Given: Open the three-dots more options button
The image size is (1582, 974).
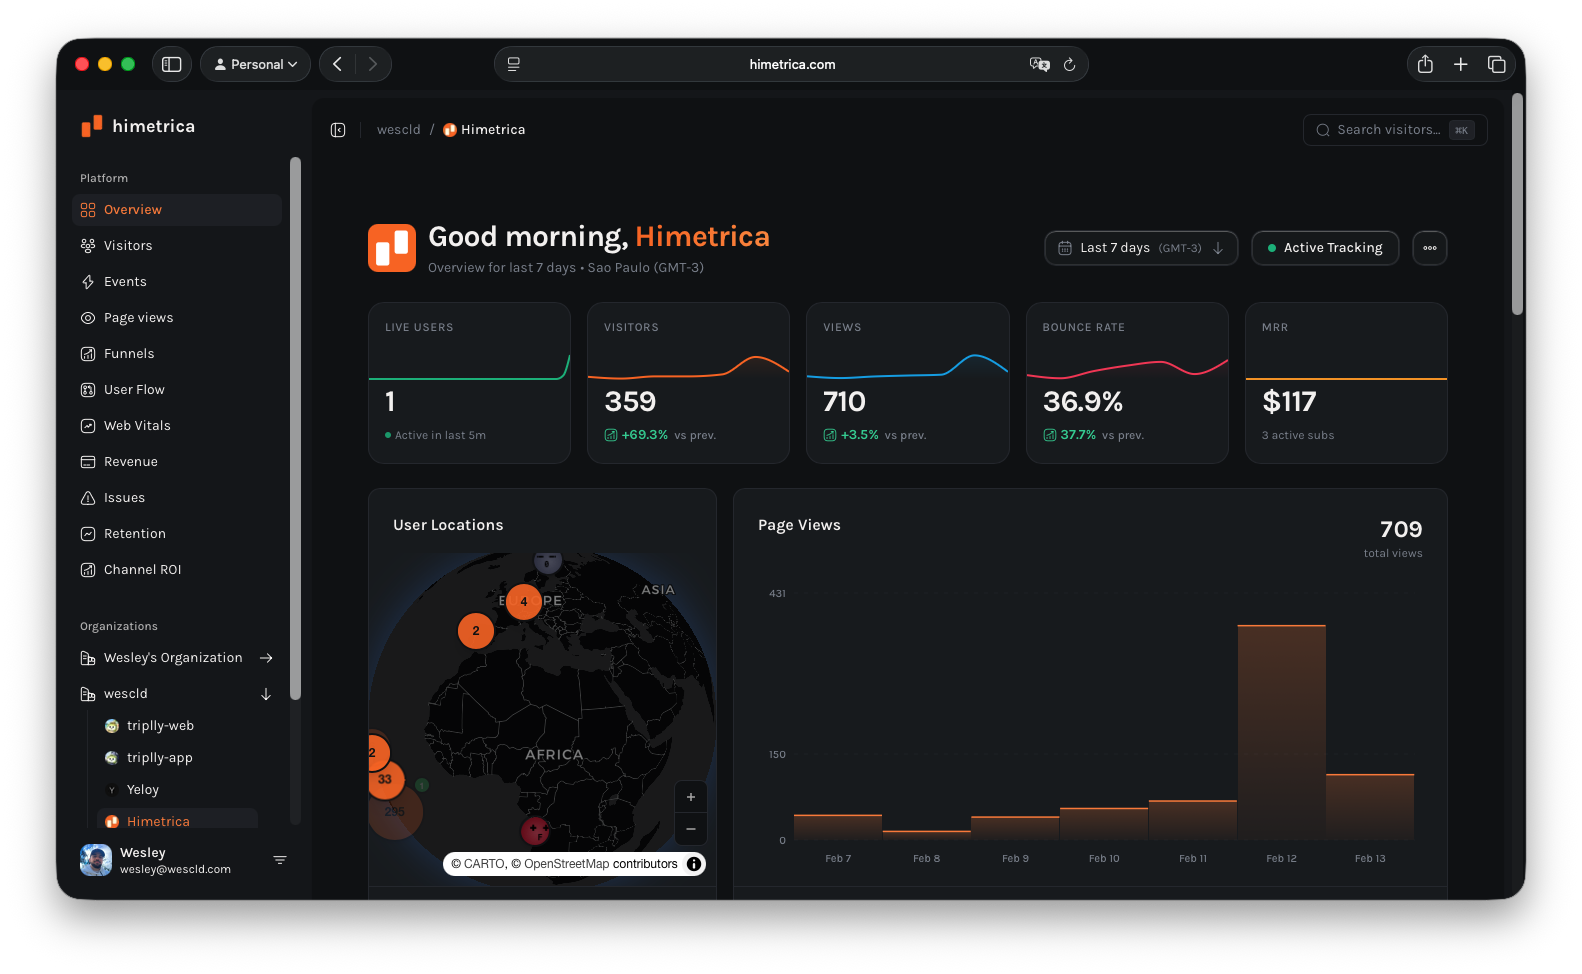Looking at the screenshot, I should 1429,248.
